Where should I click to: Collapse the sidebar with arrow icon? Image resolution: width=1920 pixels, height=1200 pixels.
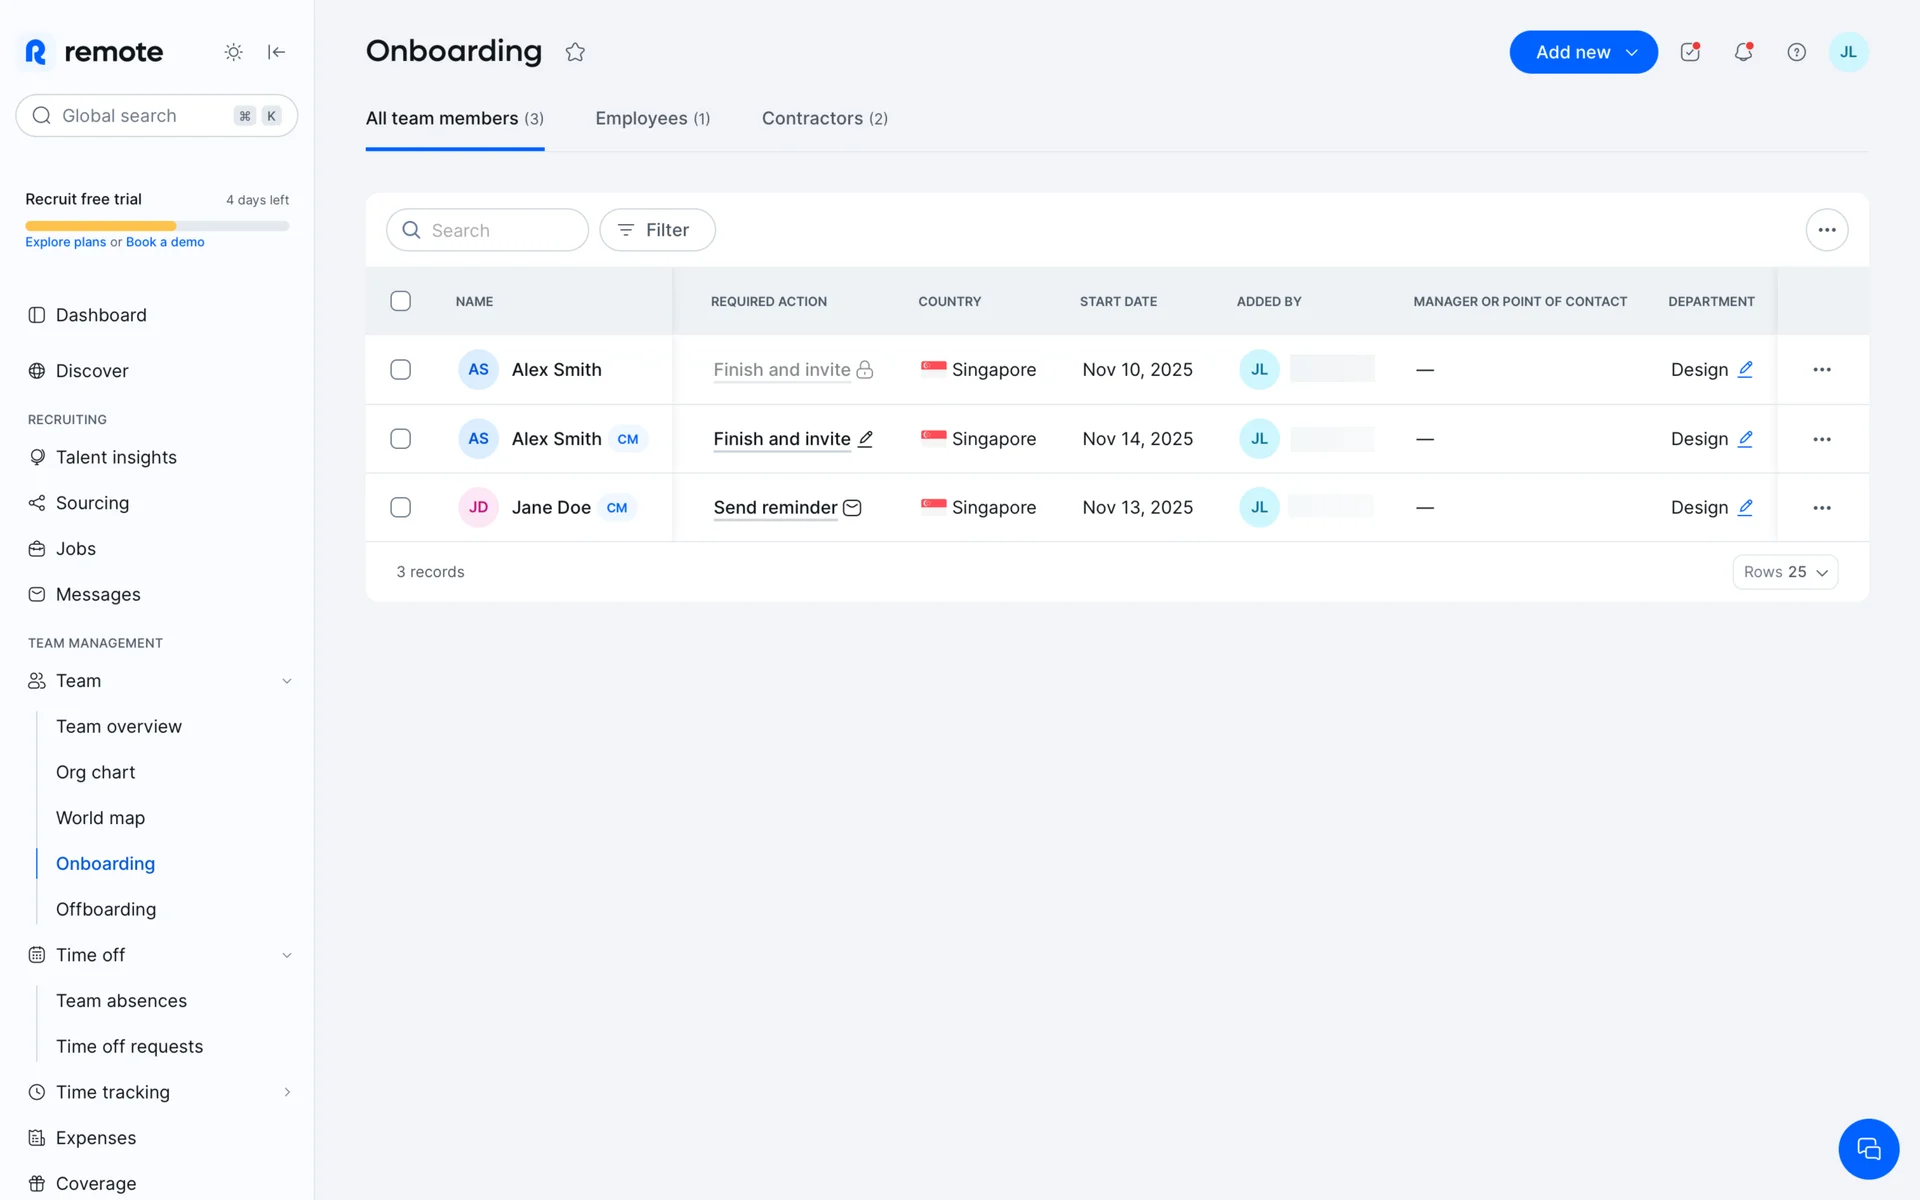[x=277, y=52]
